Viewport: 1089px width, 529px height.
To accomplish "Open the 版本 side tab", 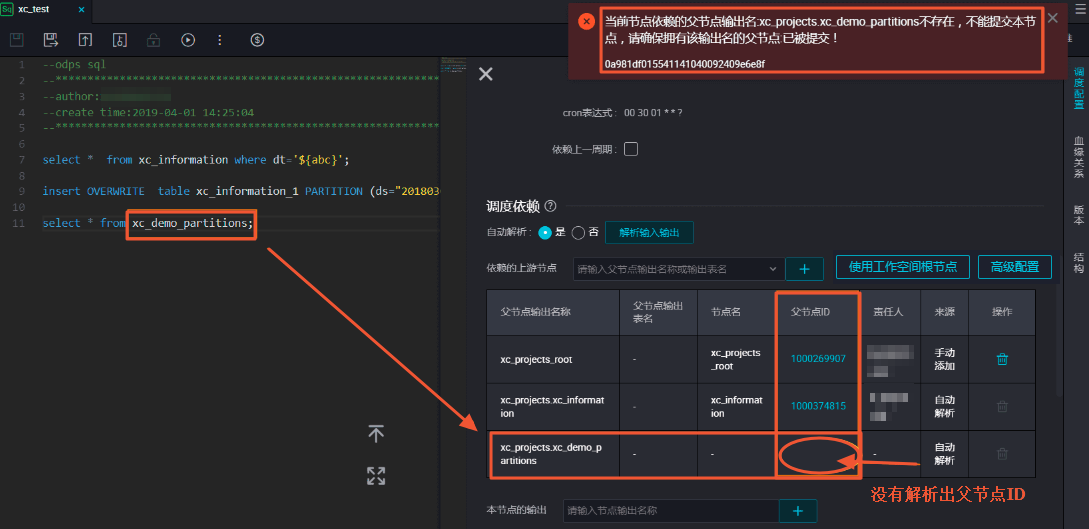I will coord(1079,214).
